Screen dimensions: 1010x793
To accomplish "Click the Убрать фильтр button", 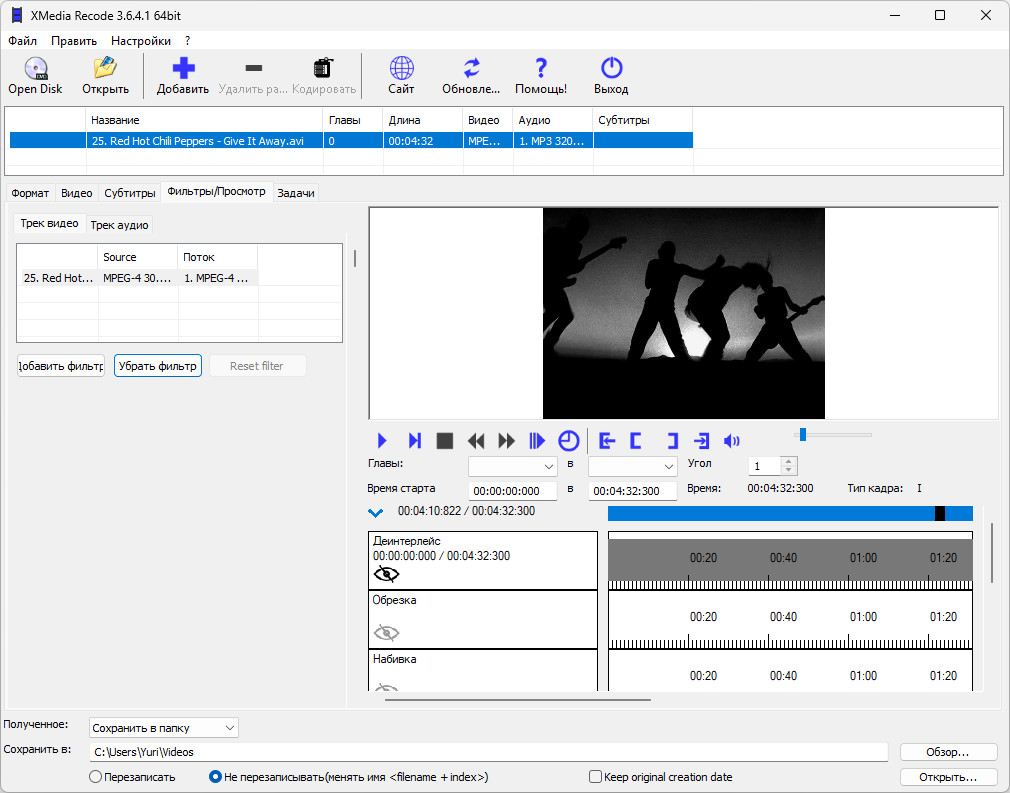I will tap(158, 366).
